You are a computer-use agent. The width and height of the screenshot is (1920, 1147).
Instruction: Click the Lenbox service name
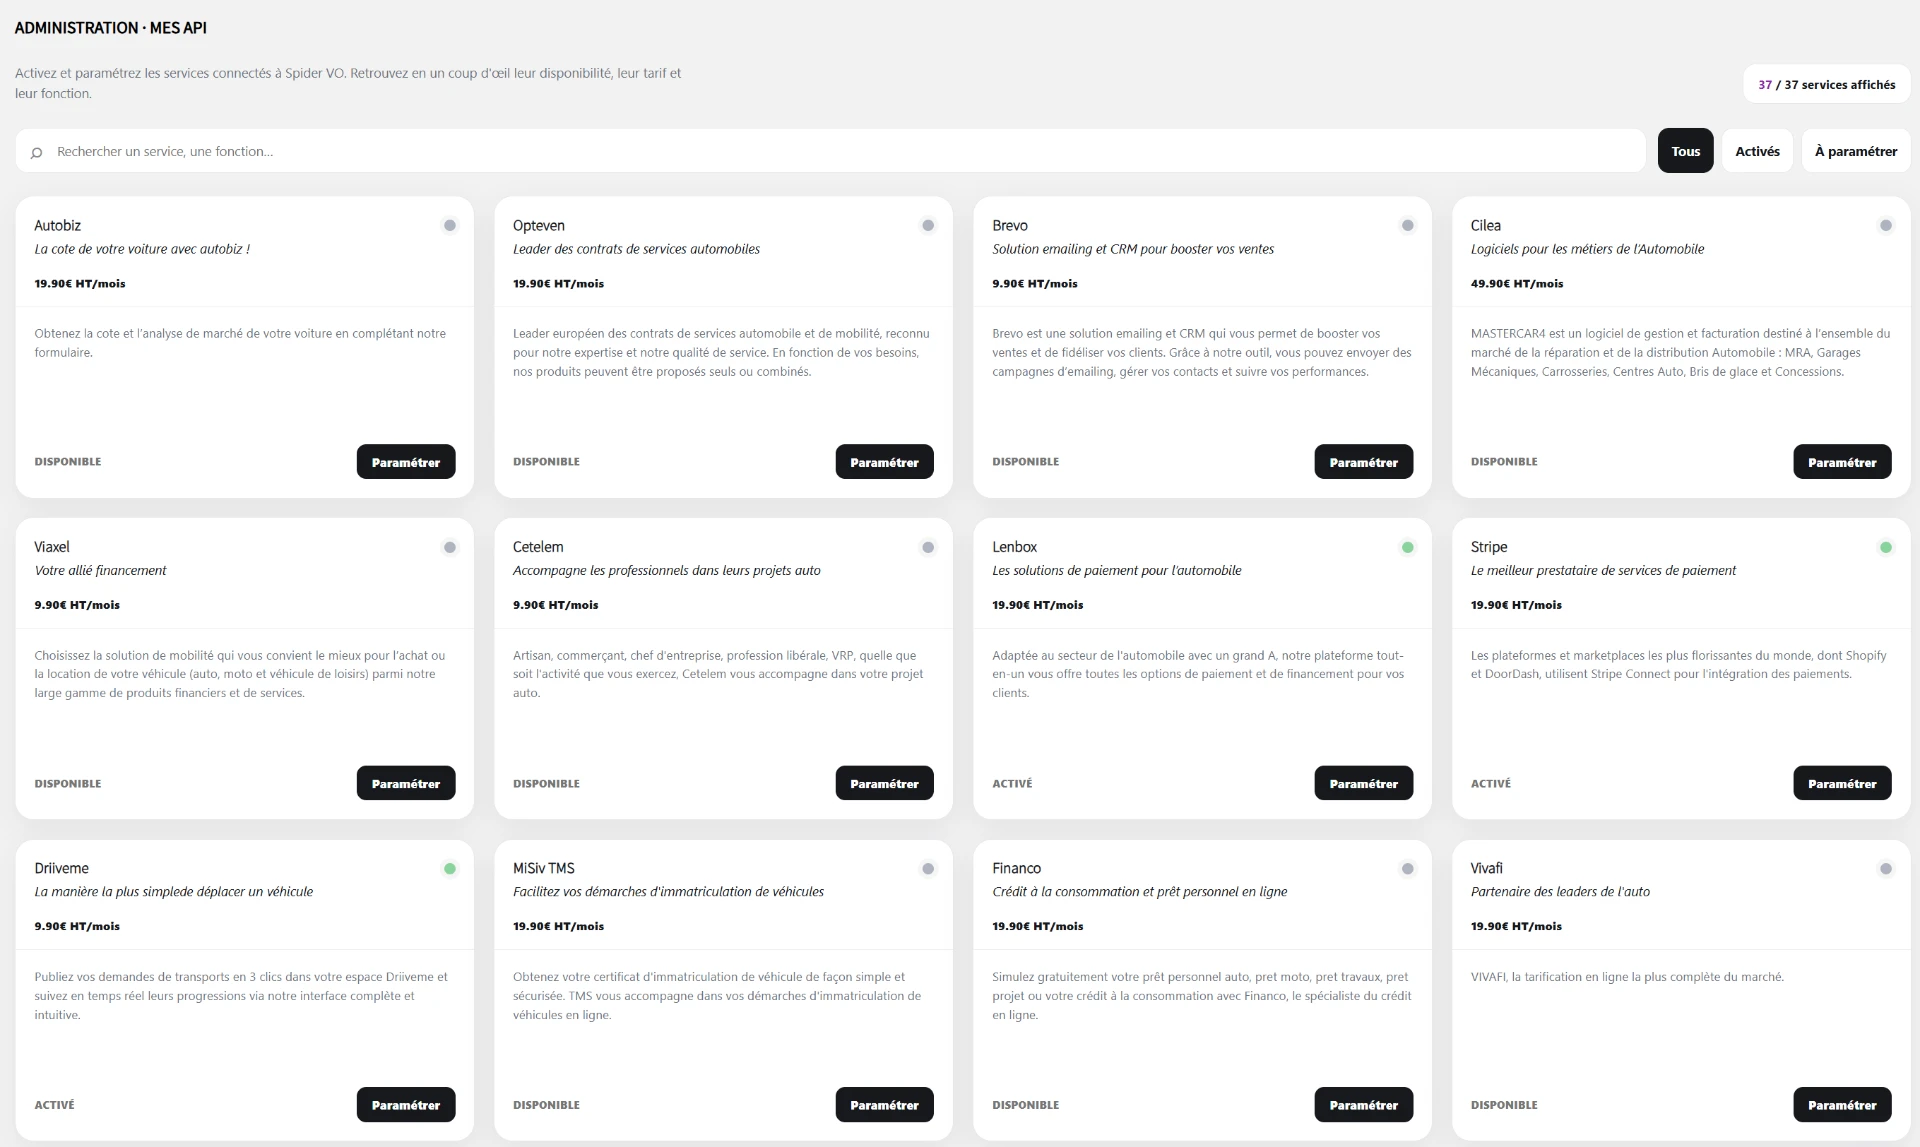pos(1014,547)
